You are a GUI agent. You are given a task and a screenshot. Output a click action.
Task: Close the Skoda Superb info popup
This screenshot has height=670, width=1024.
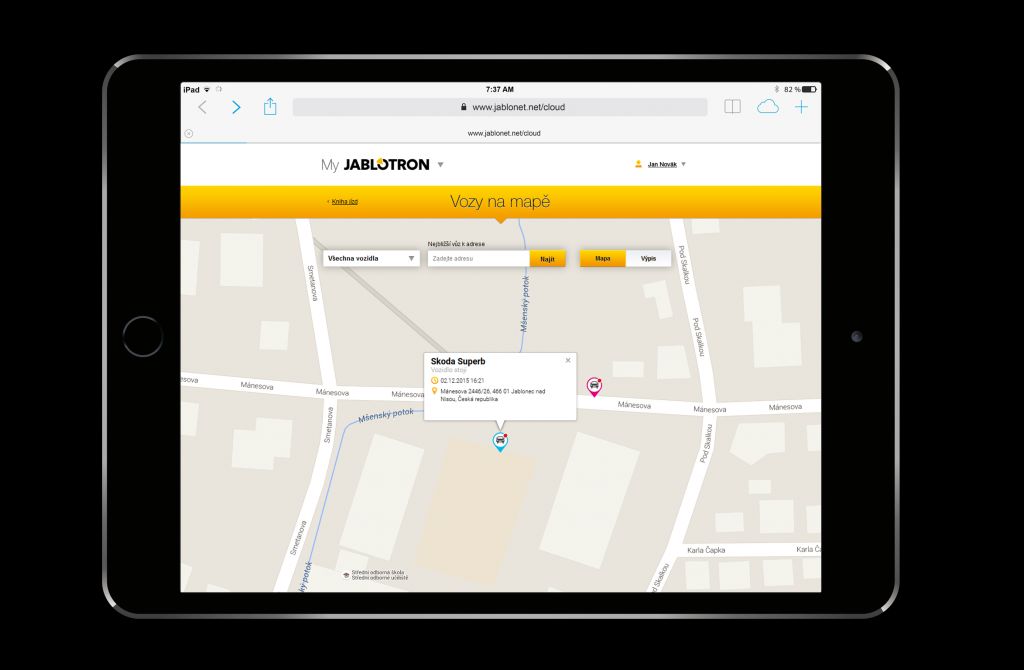tap(568, 360)
